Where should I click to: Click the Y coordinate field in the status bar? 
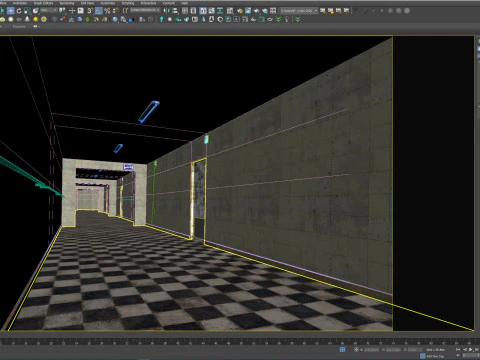tap(394, 350)
